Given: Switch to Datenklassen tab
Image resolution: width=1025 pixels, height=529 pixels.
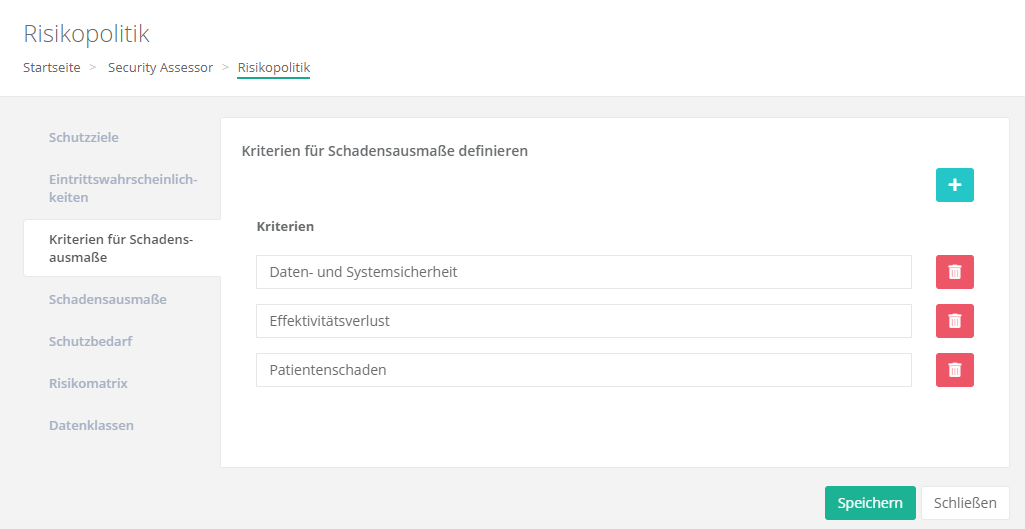Looking at the screenshot, I should click(x=91, y=425).
